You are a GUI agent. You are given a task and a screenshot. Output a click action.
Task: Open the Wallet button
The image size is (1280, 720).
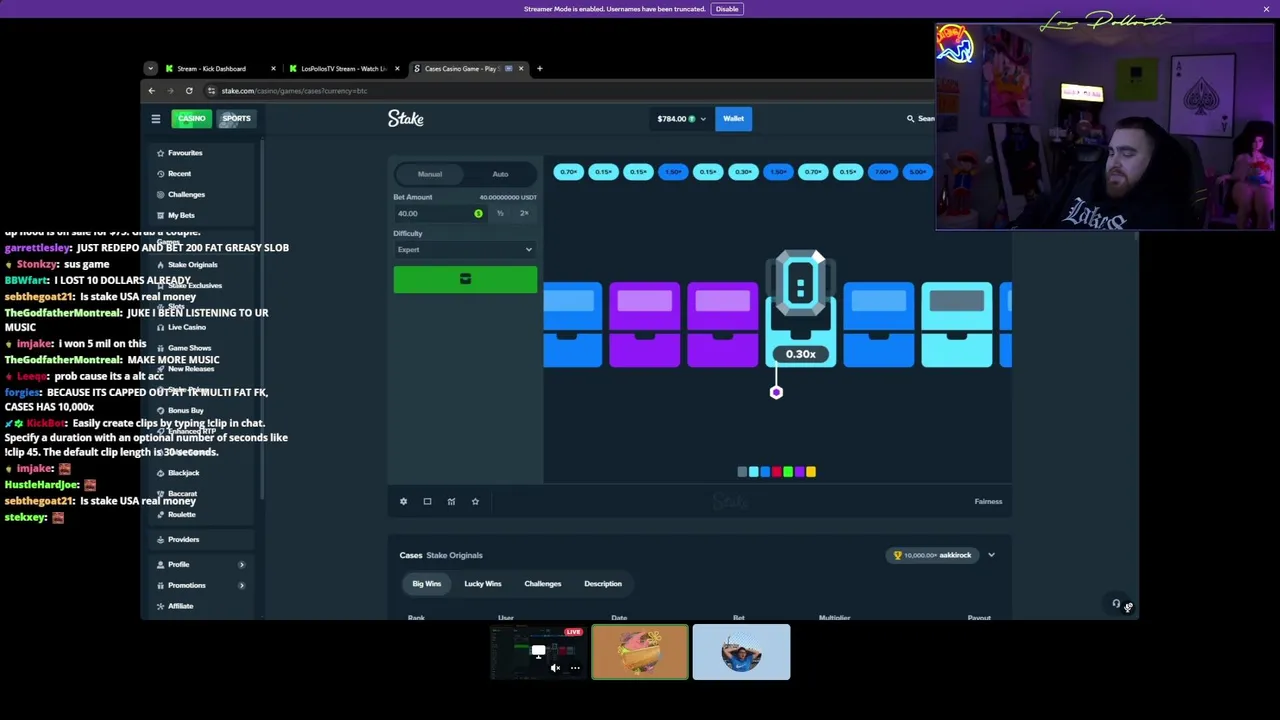pos(733,119)
